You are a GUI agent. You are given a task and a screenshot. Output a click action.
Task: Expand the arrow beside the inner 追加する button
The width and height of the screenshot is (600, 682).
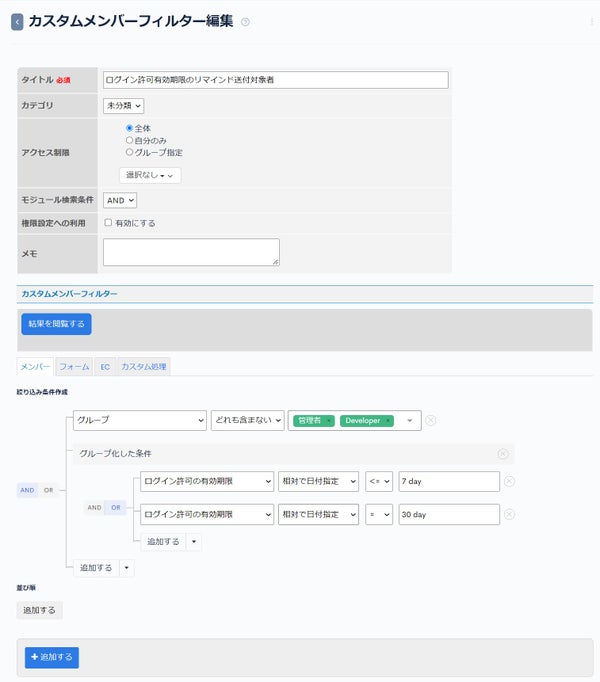[194, 542]
